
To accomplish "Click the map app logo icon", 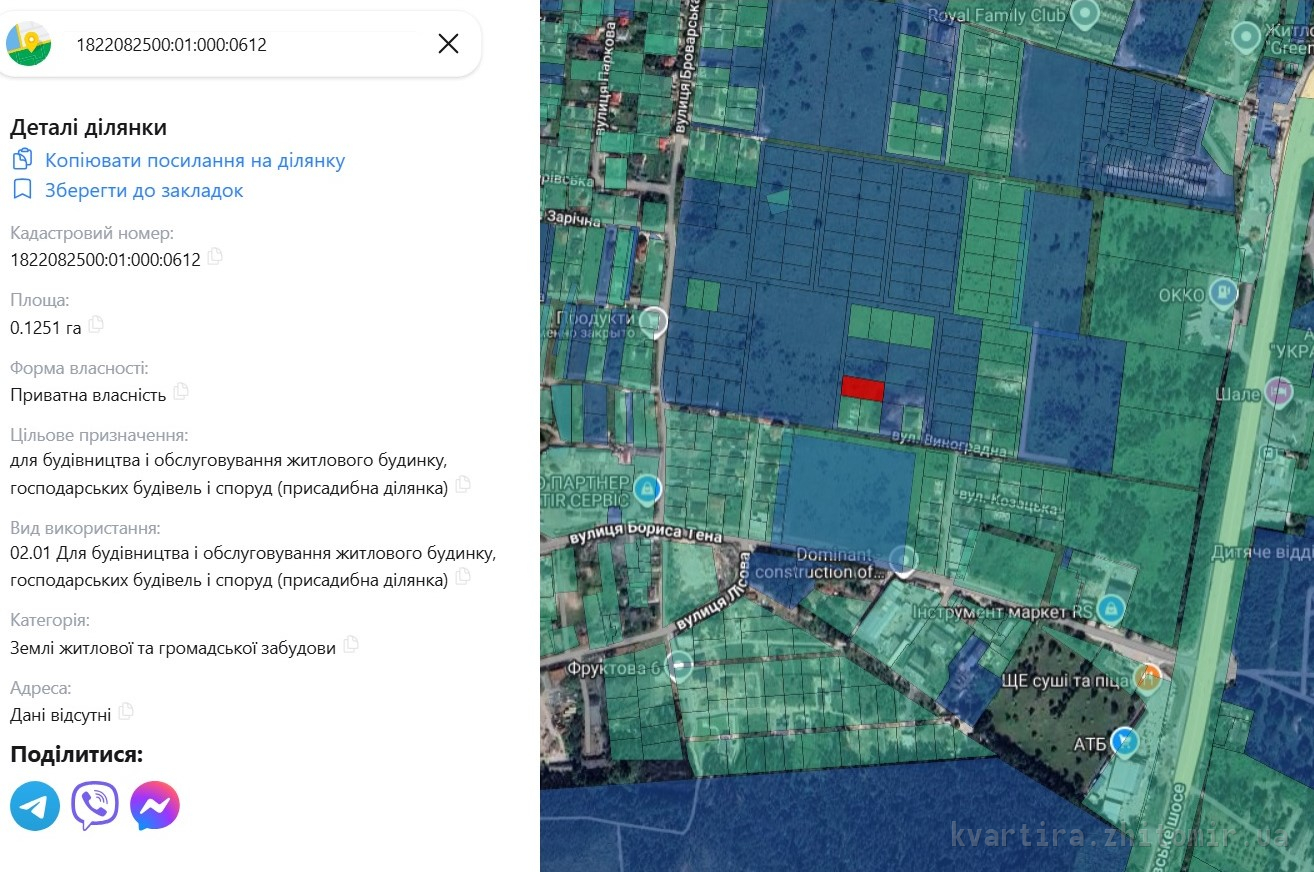I will tap(29, 44).
